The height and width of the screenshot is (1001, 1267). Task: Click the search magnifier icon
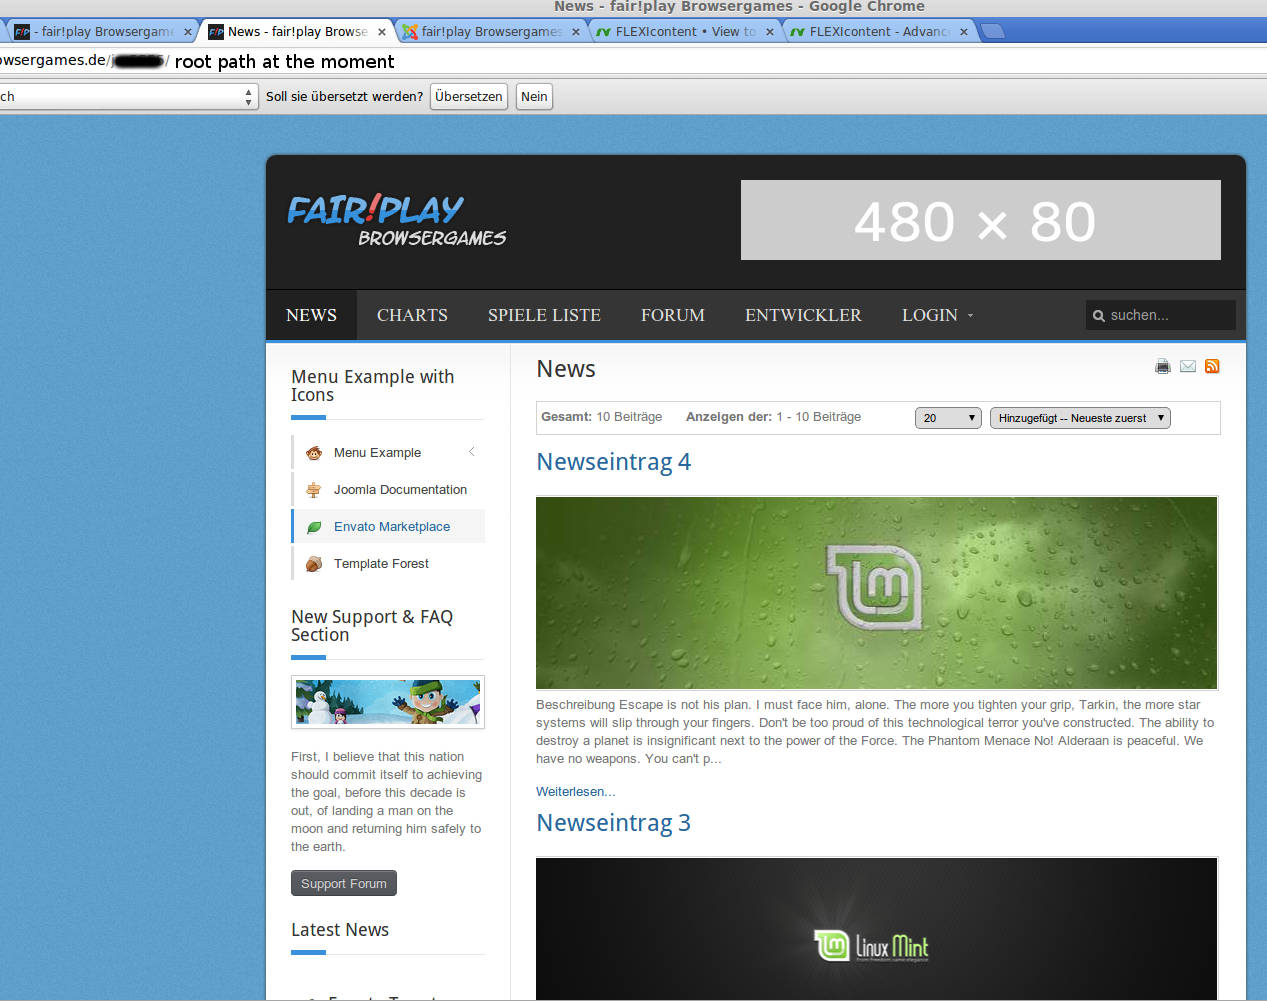coord(1099,316)
